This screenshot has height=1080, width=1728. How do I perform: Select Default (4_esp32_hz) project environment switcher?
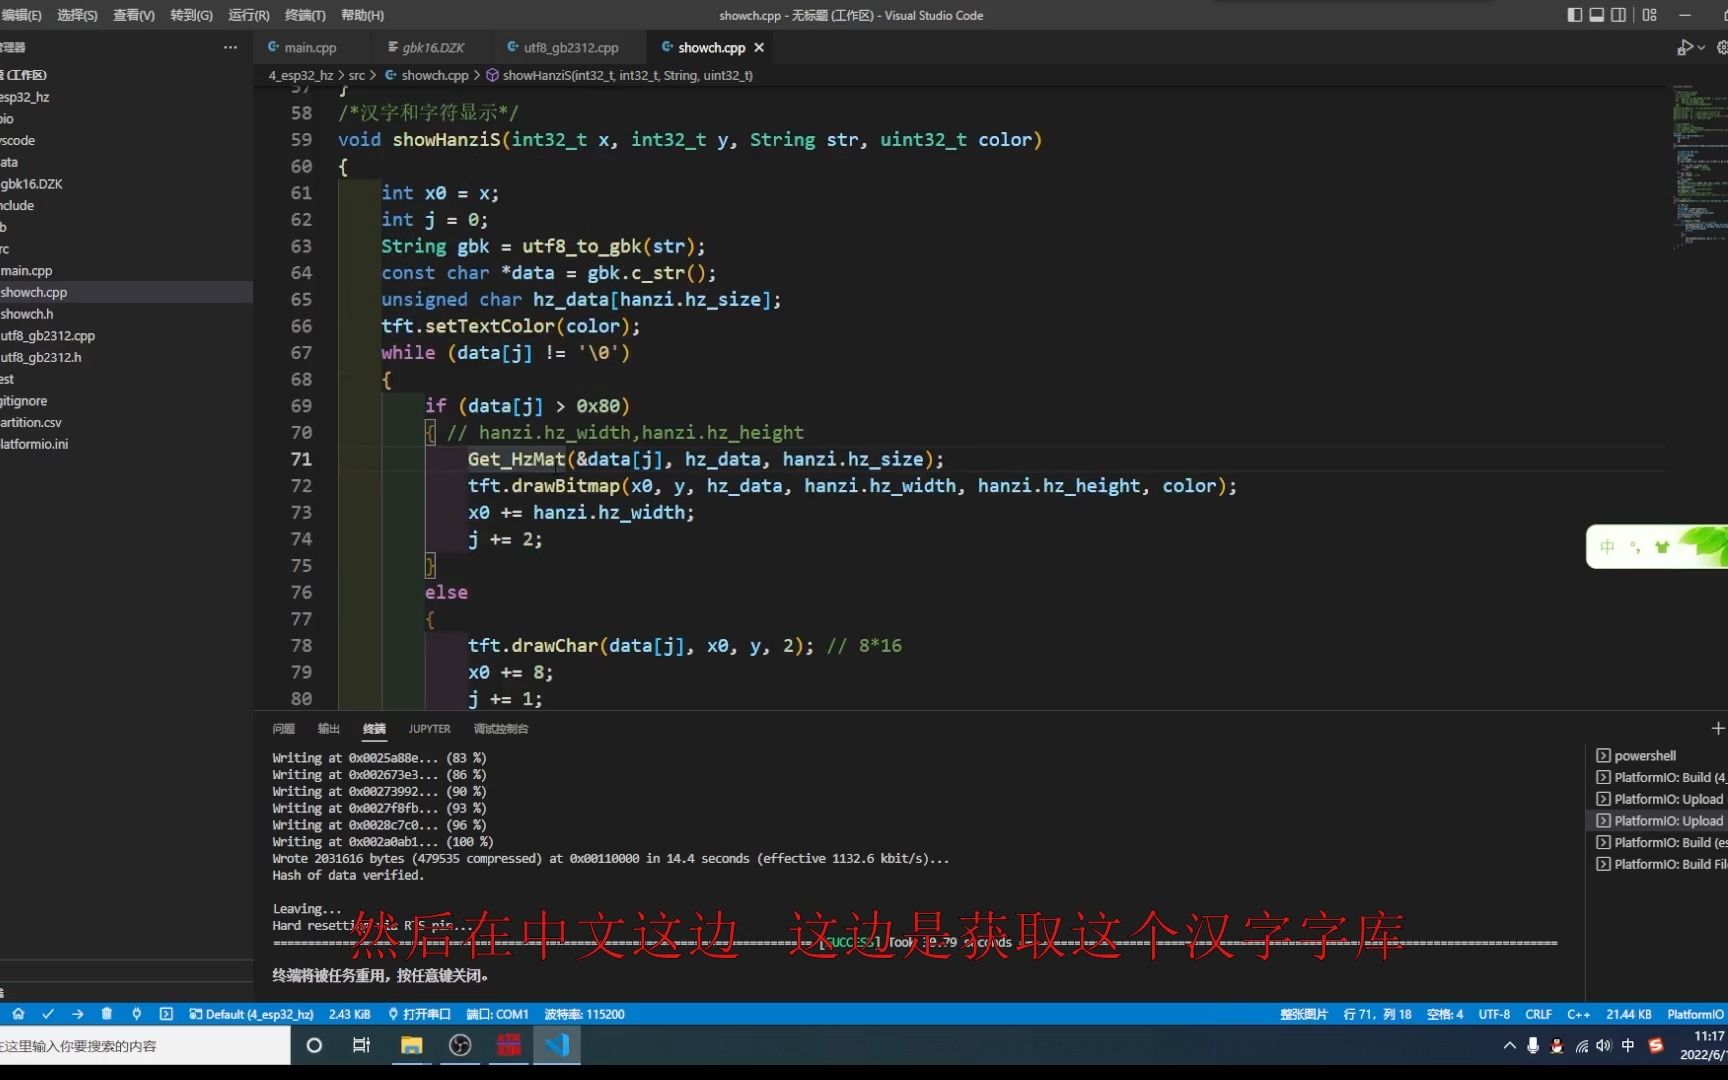(x=251, y=1014)
